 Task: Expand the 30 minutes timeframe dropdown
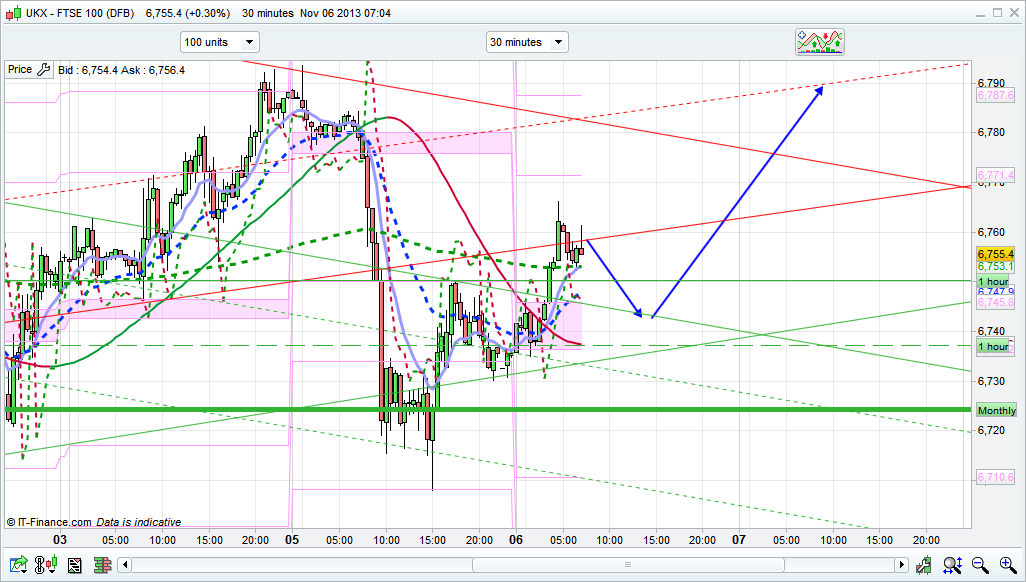[x=527, y=42]
